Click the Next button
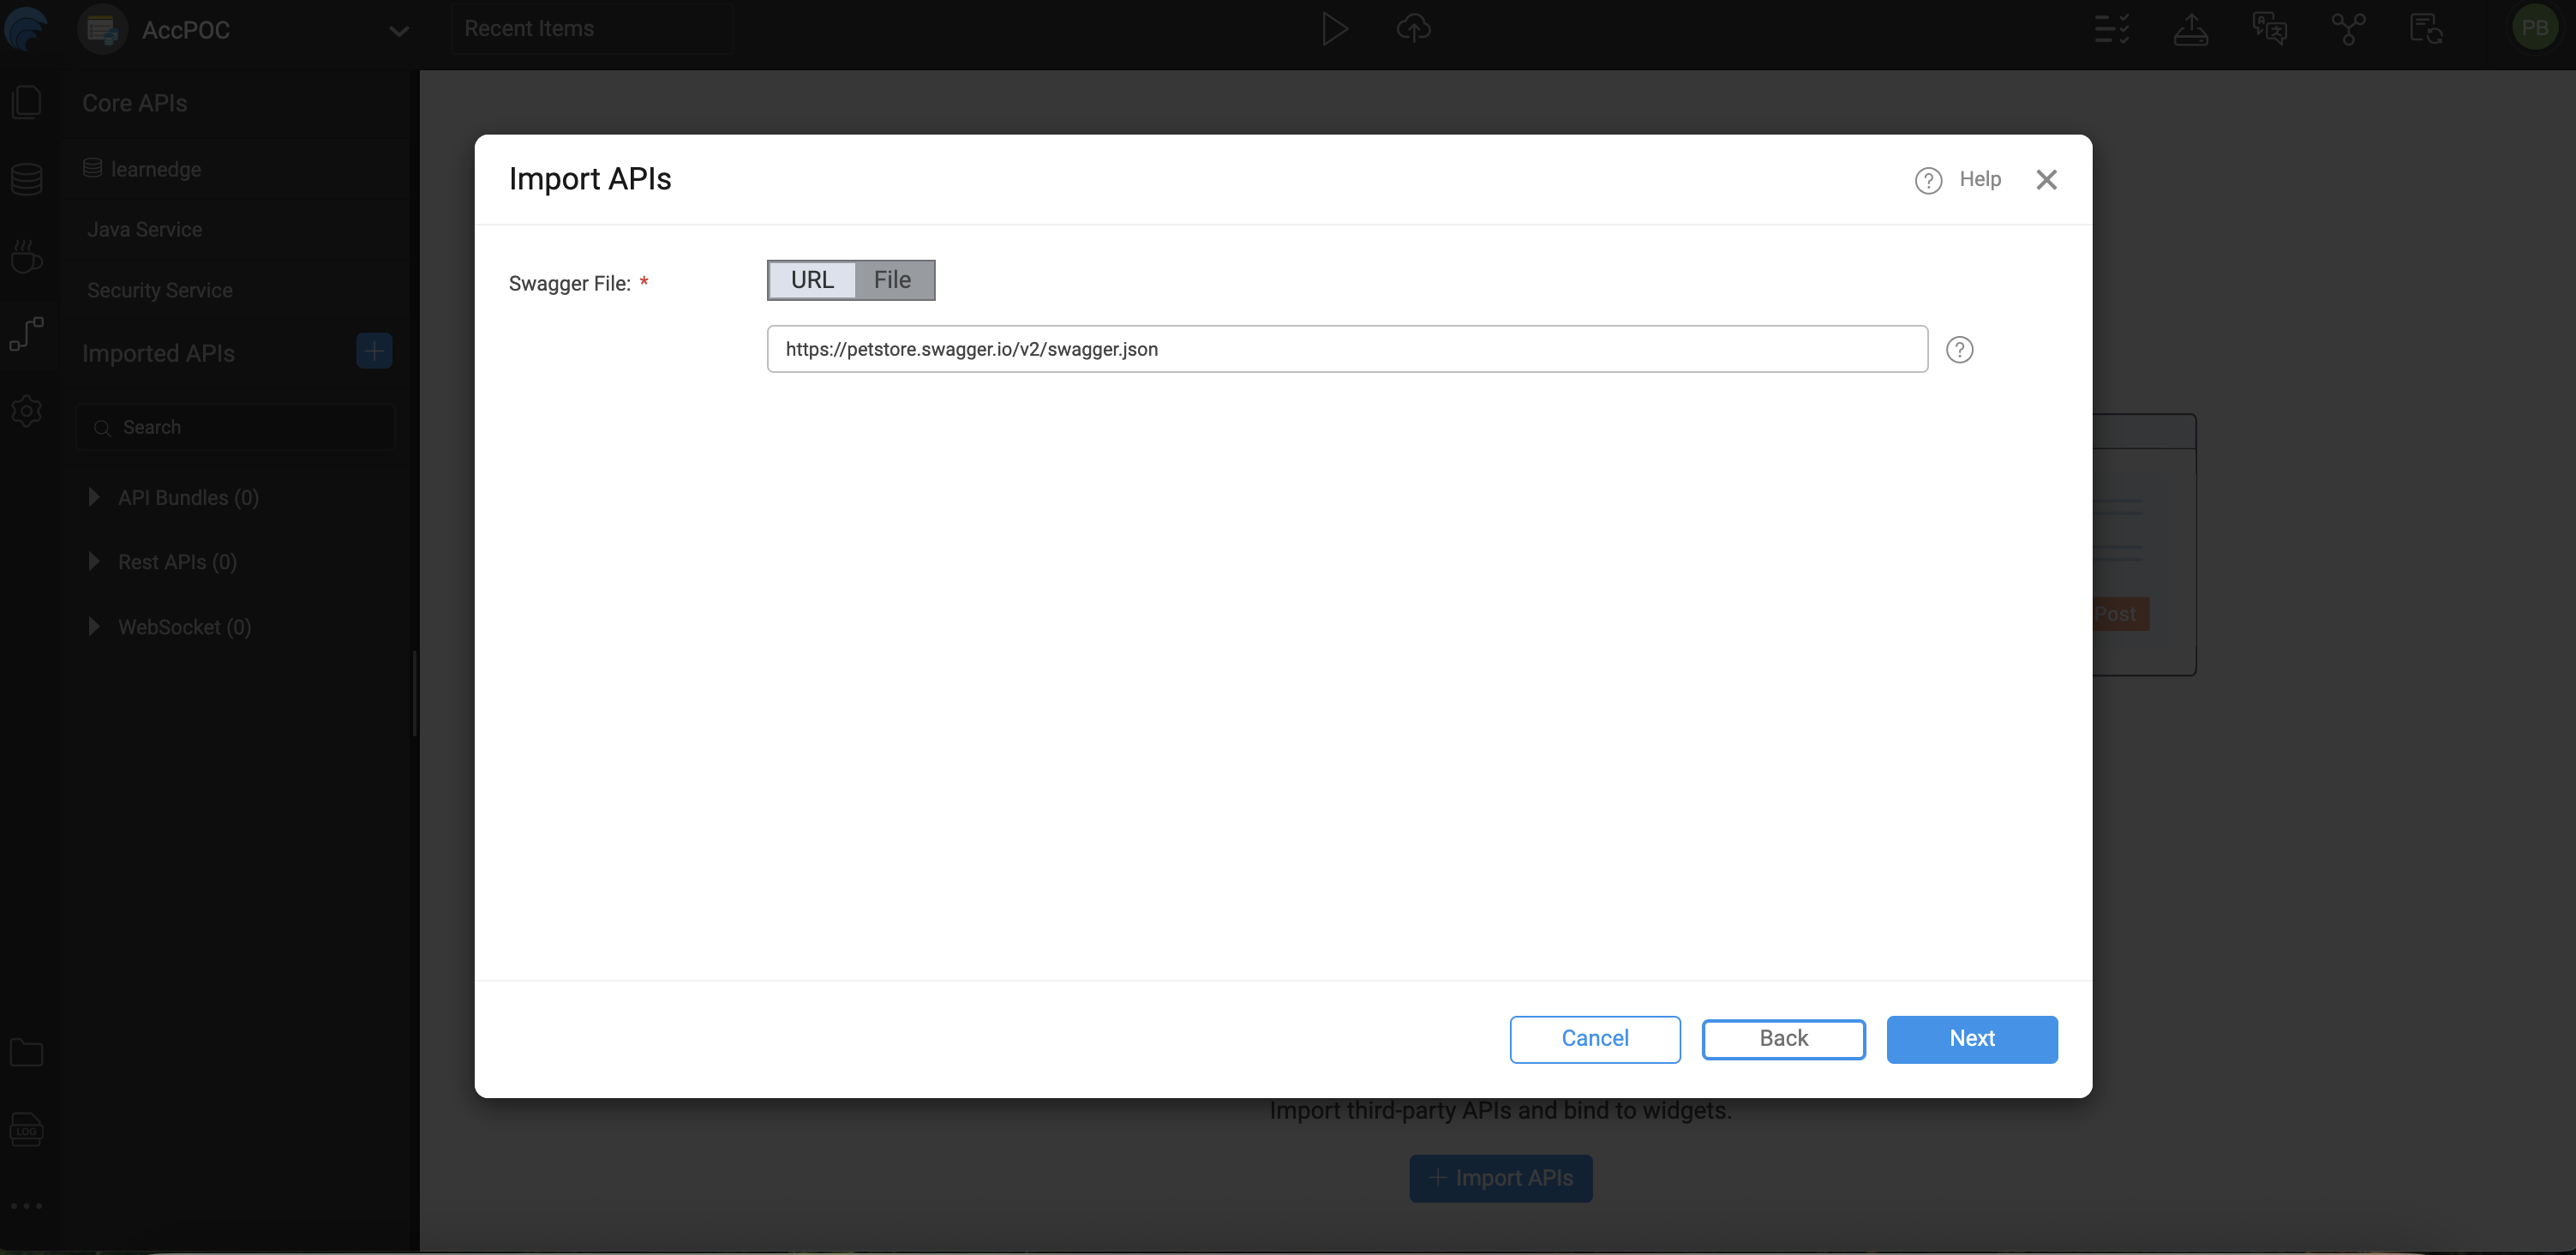 [1971, 1038]
